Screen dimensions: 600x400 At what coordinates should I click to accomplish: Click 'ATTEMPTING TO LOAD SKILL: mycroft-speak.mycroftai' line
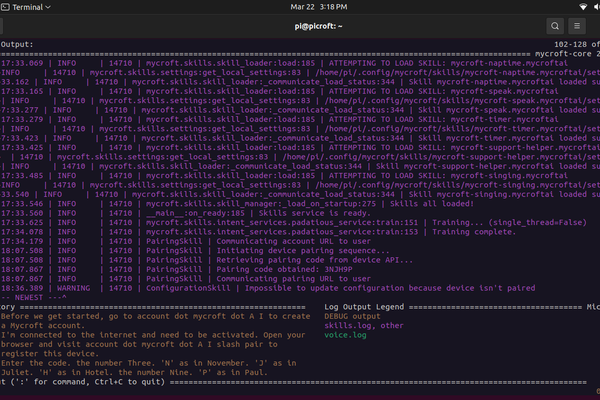pyautogui.click(x=279, y=91)
